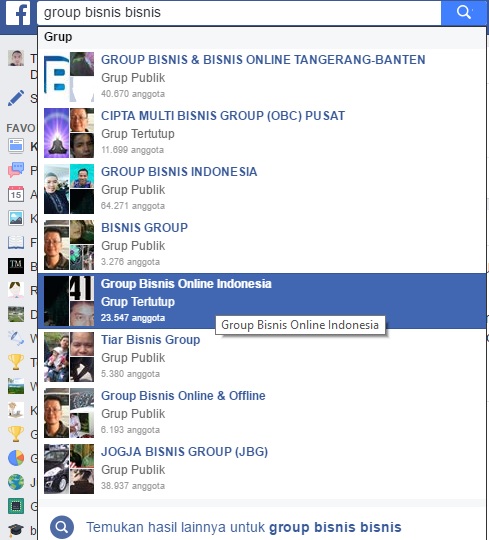Screen dimensions: 489x540
Task: Click the 'Grup' section header
Action: (x=58, y=37)
